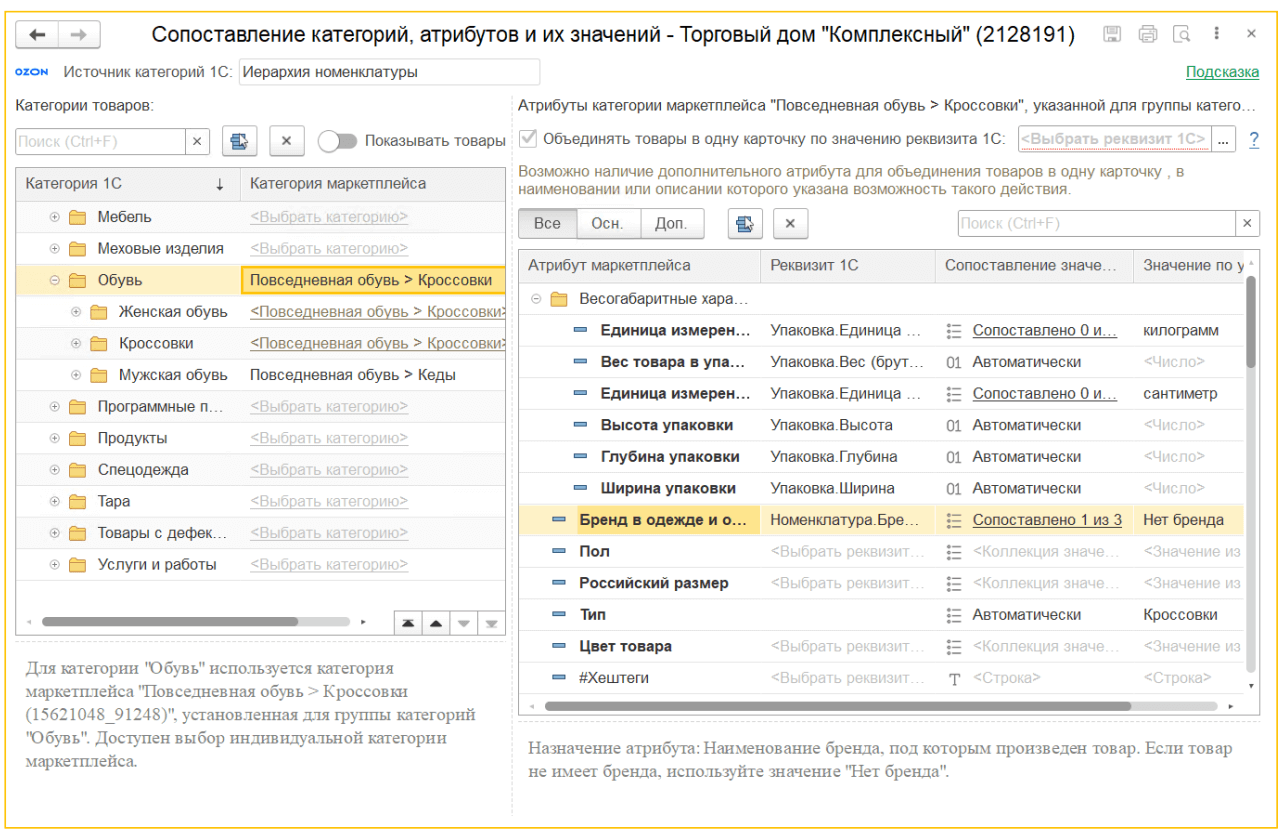This screenshot has width=1285, height=835.
Task: Click the back navigation arrow
Action: tap(38, 35)
